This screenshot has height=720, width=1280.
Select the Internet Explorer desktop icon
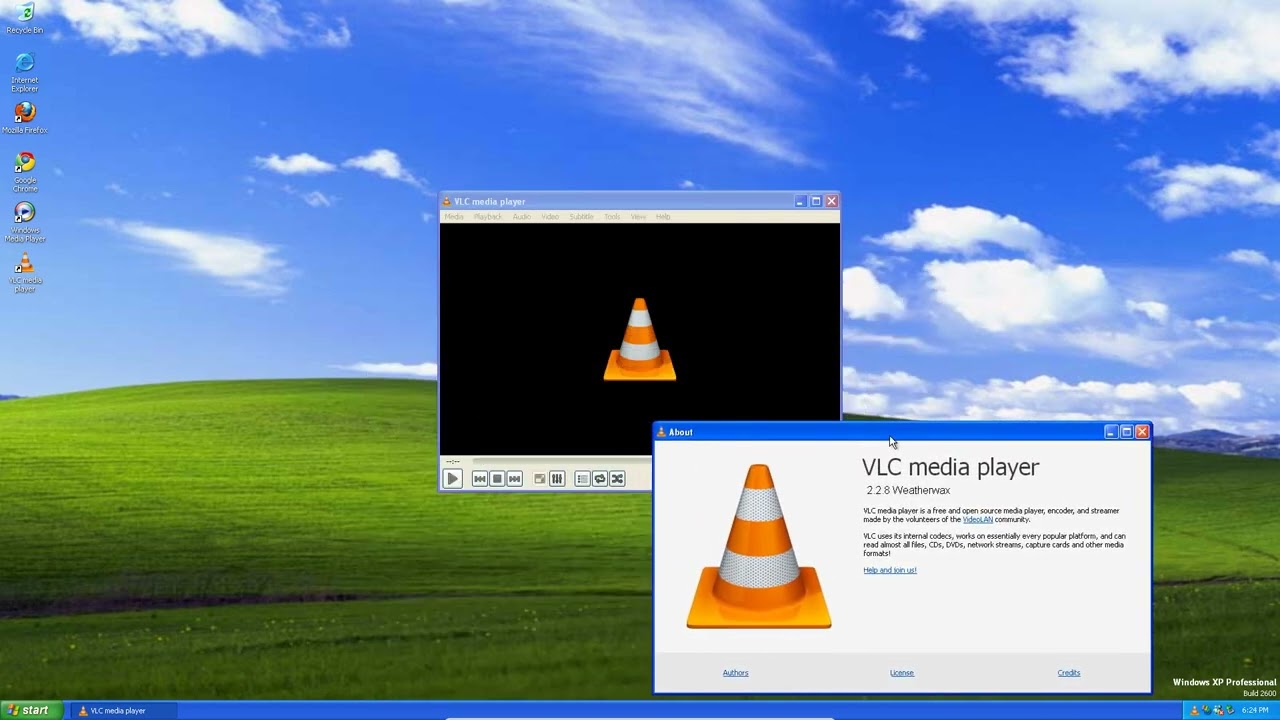tap(24, 72)
